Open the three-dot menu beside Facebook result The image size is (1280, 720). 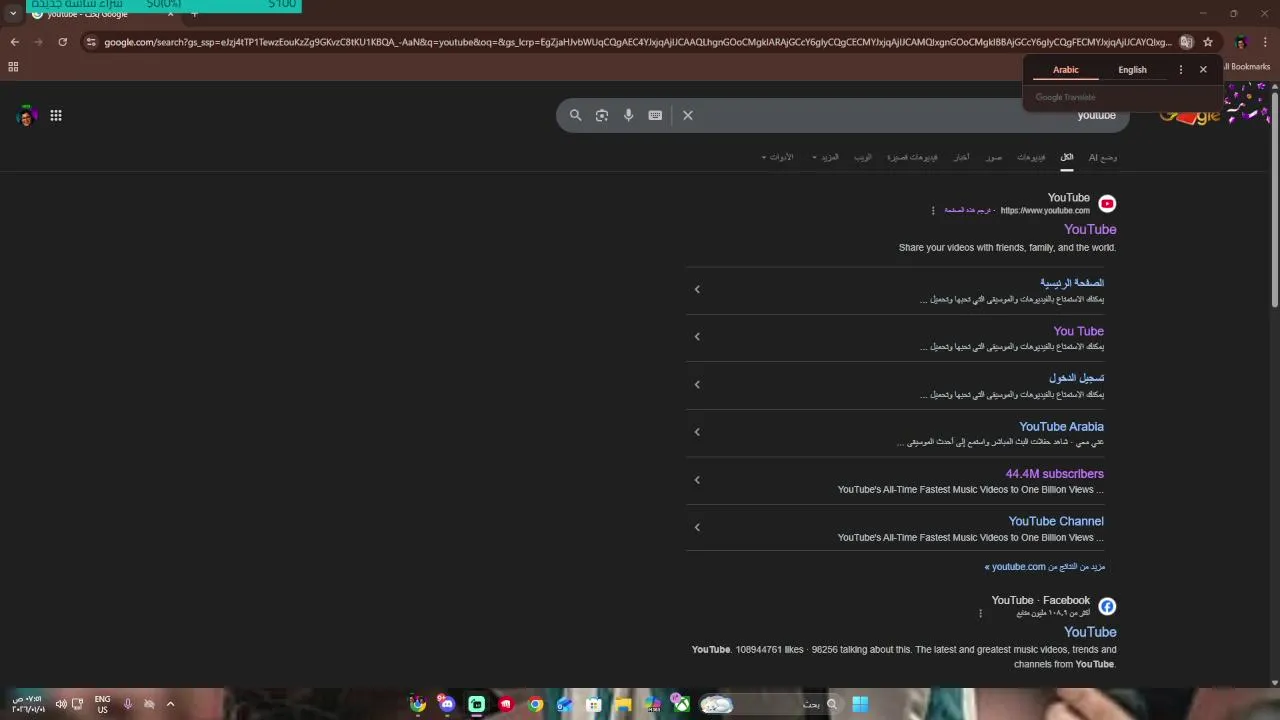(980, 613)
